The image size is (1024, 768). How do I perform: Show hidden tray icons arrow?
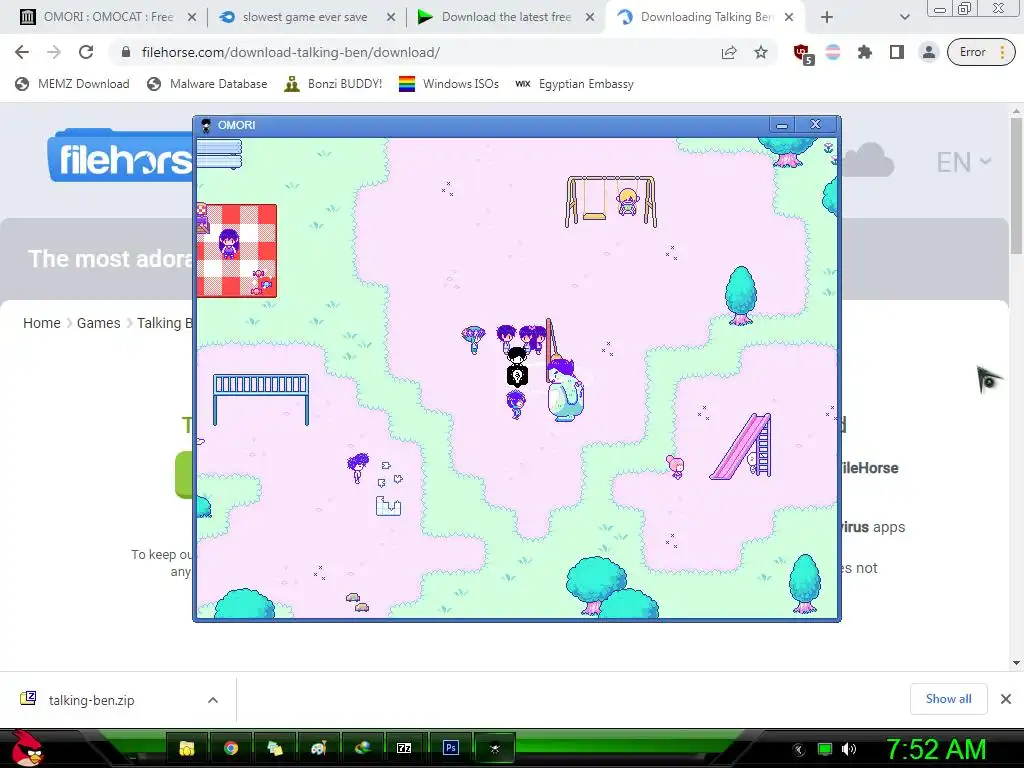click(x=798, y=750)
